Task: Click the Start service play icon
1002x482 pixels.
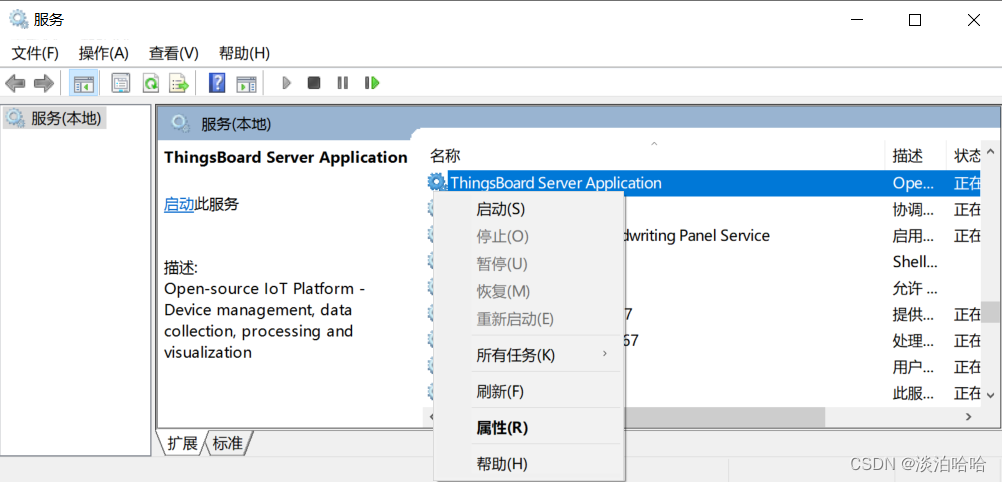Action: (287, 83)
